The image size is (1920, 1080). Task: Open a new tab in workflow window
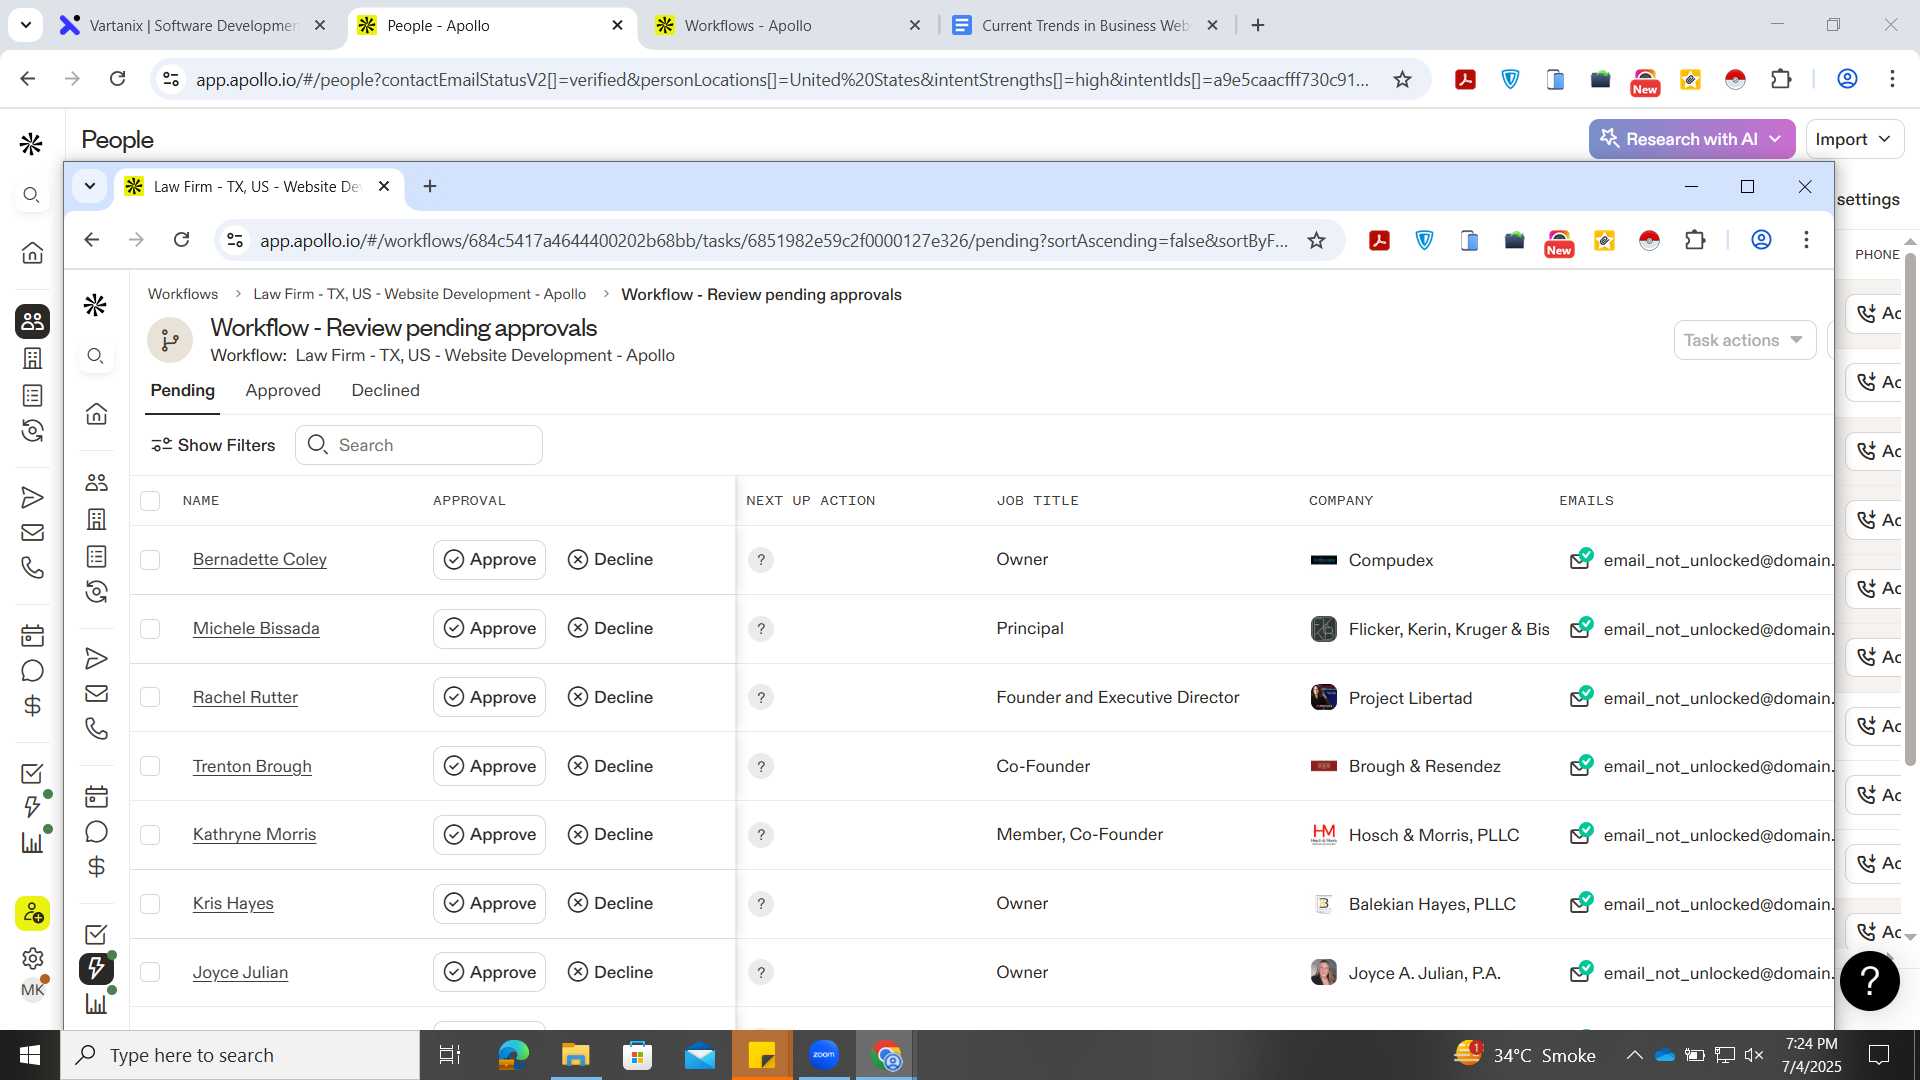(x=430, y=186)
